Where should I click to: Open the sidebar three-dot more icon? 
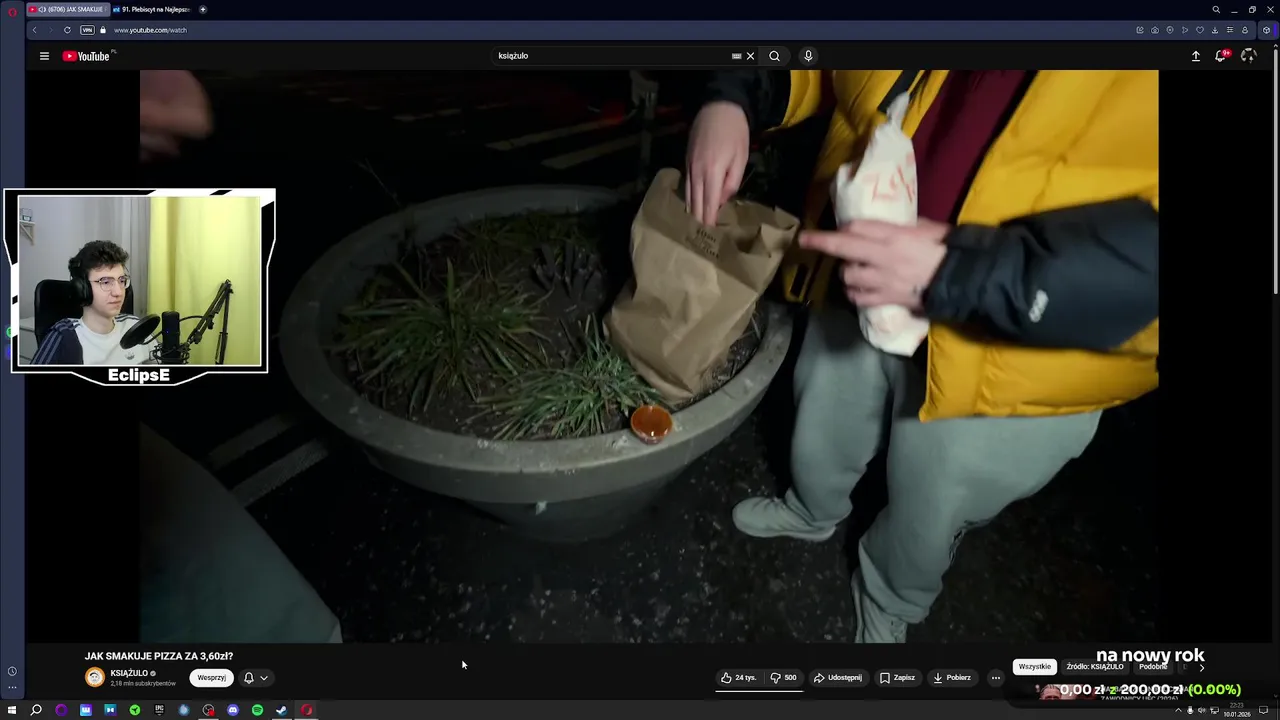(12, 687)
